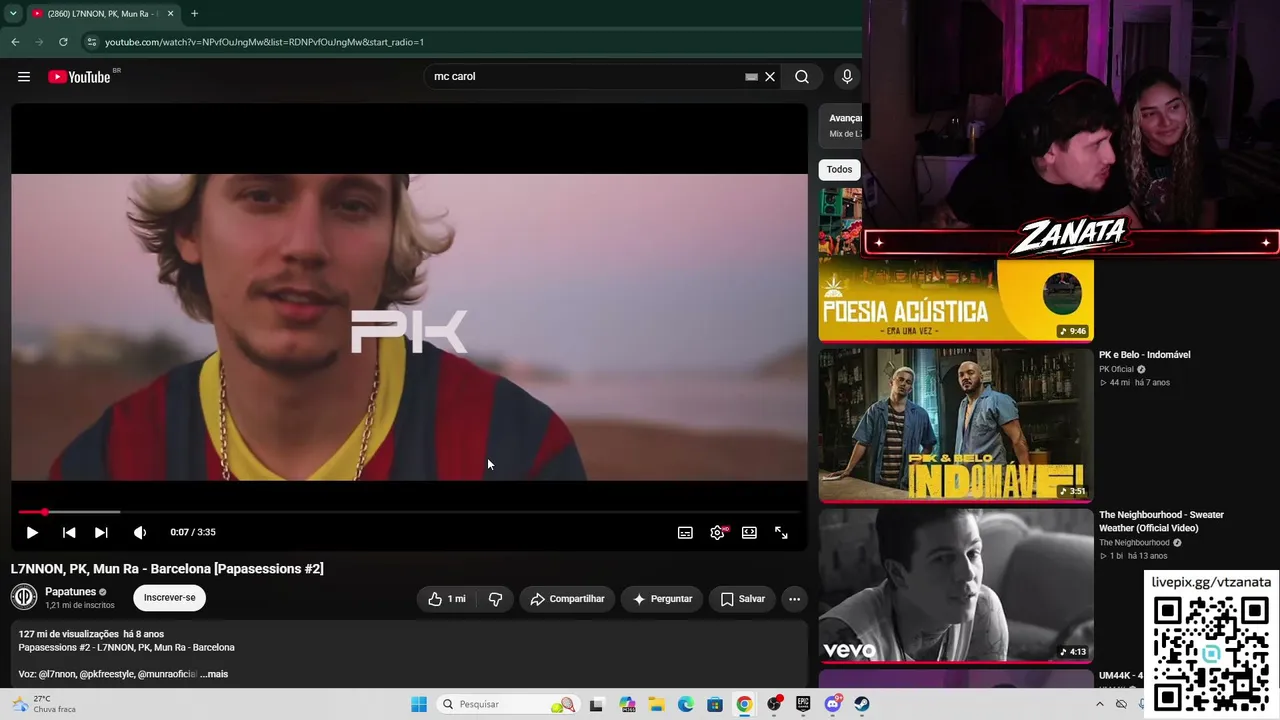This screenshot has width=1280, height=720.
Task: Open Microsoft Store from the taskbar
Action: (715, 704)
